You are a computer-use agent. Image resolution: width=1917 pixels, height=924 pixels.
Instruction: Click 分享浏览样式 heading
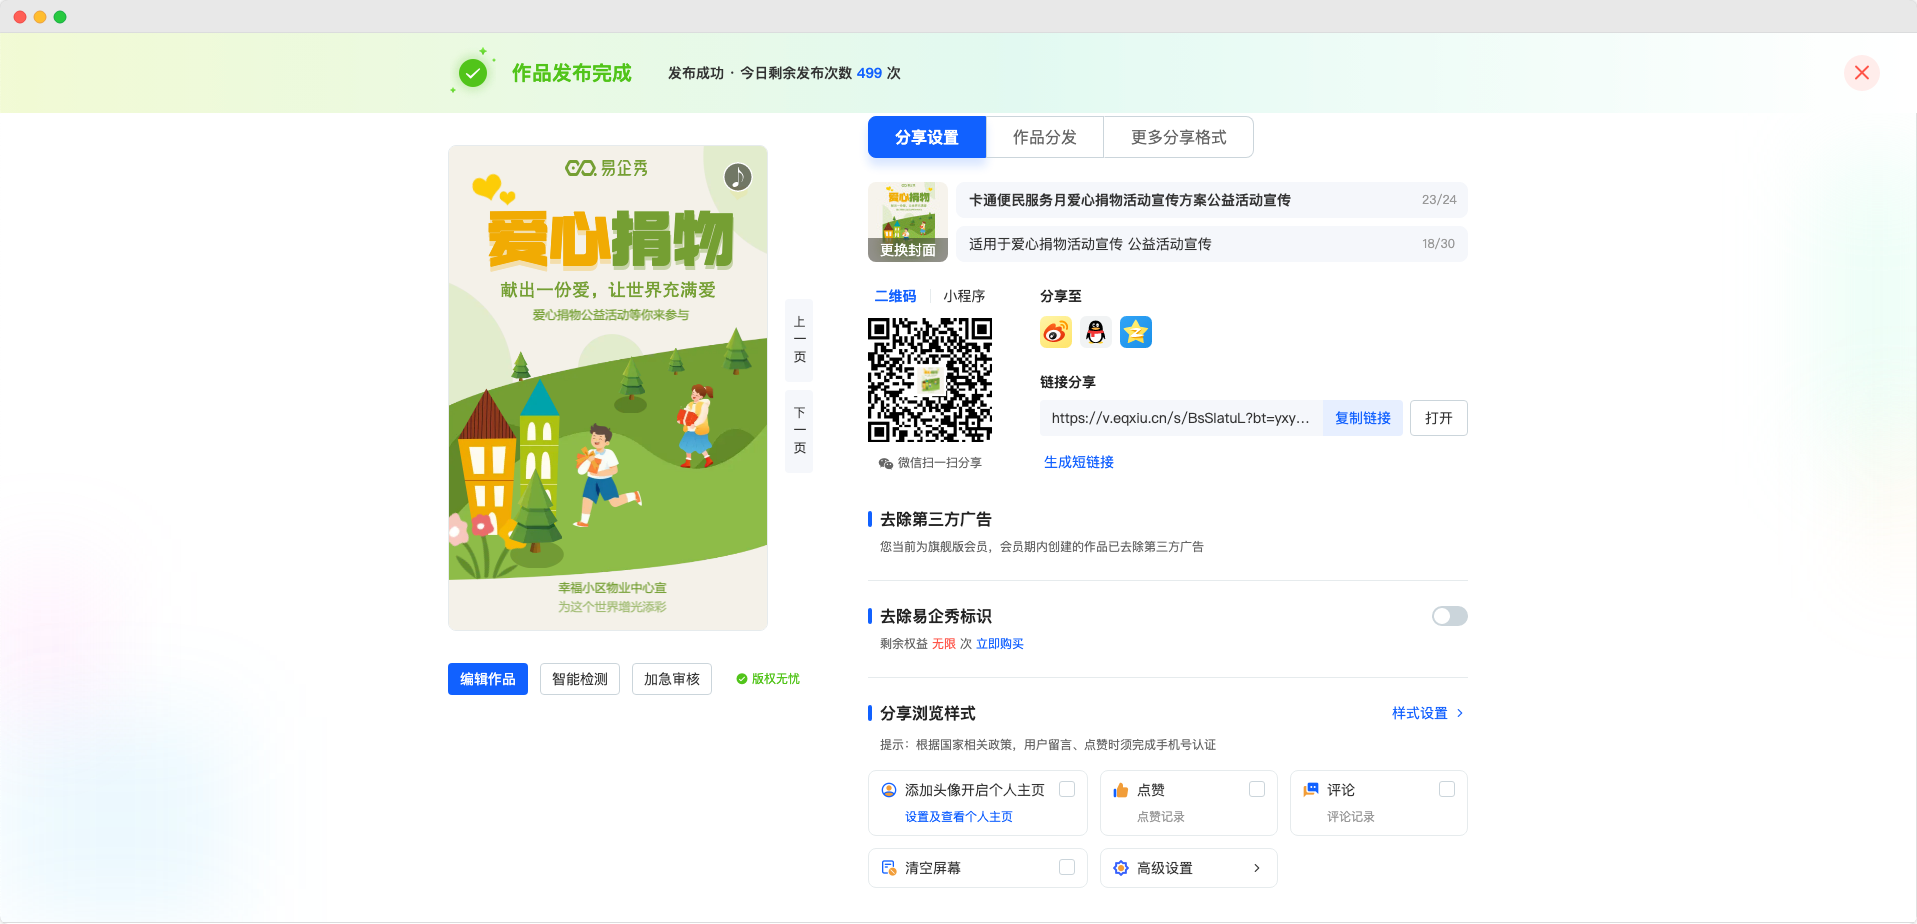(928, 713)
